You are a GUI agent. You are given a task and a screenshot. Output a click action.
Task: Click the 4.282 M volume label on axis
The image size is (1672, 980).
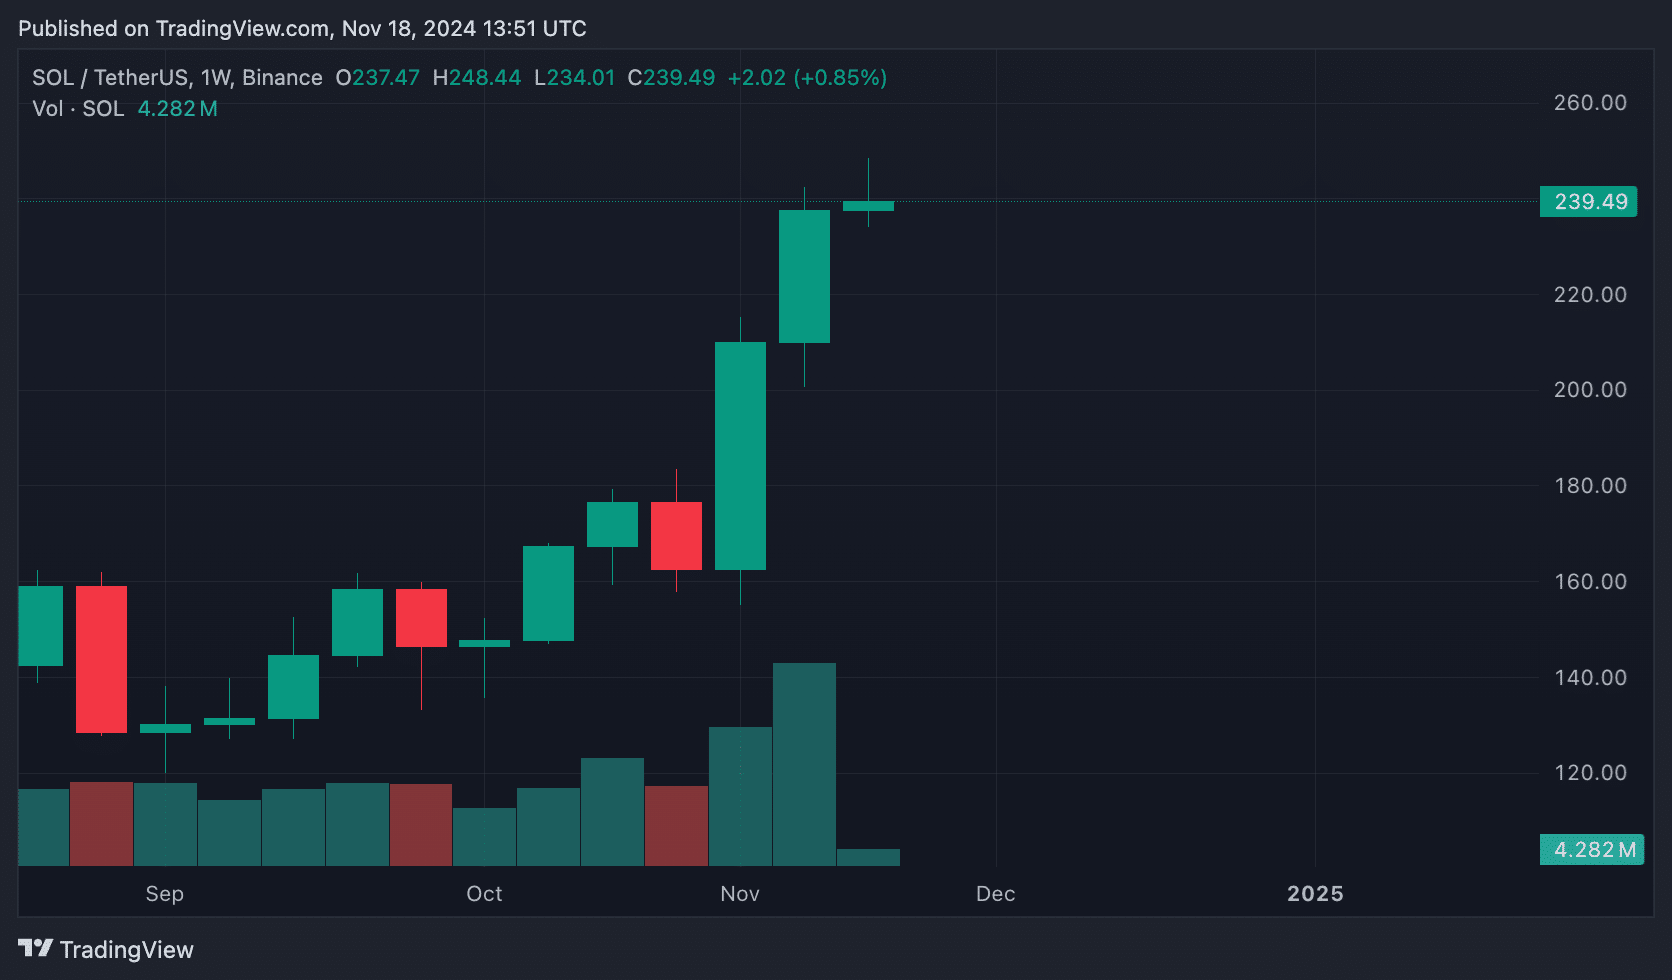pos(1592,850)
